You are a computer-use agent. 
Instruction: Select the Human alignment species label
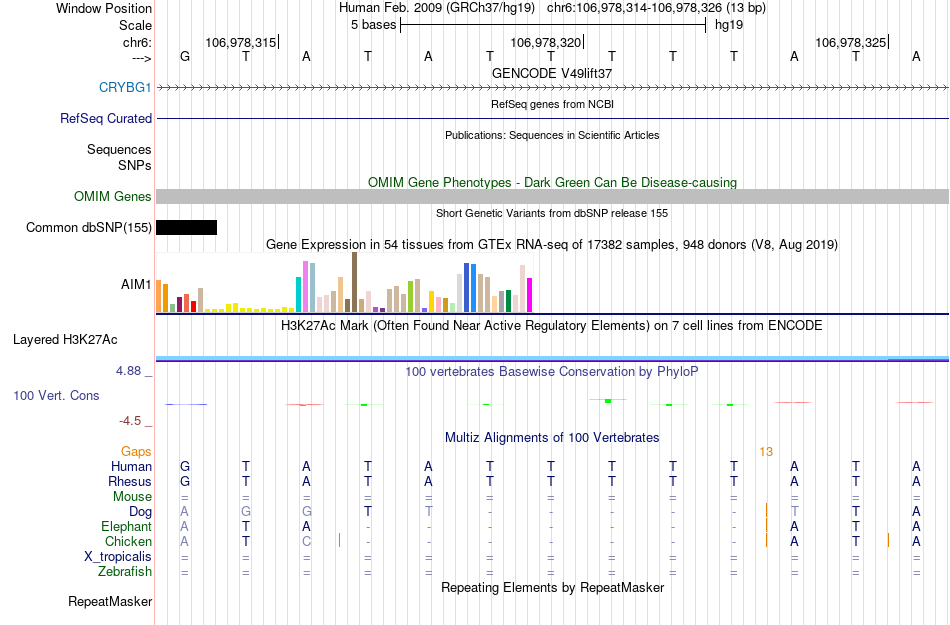coord(131,466)
